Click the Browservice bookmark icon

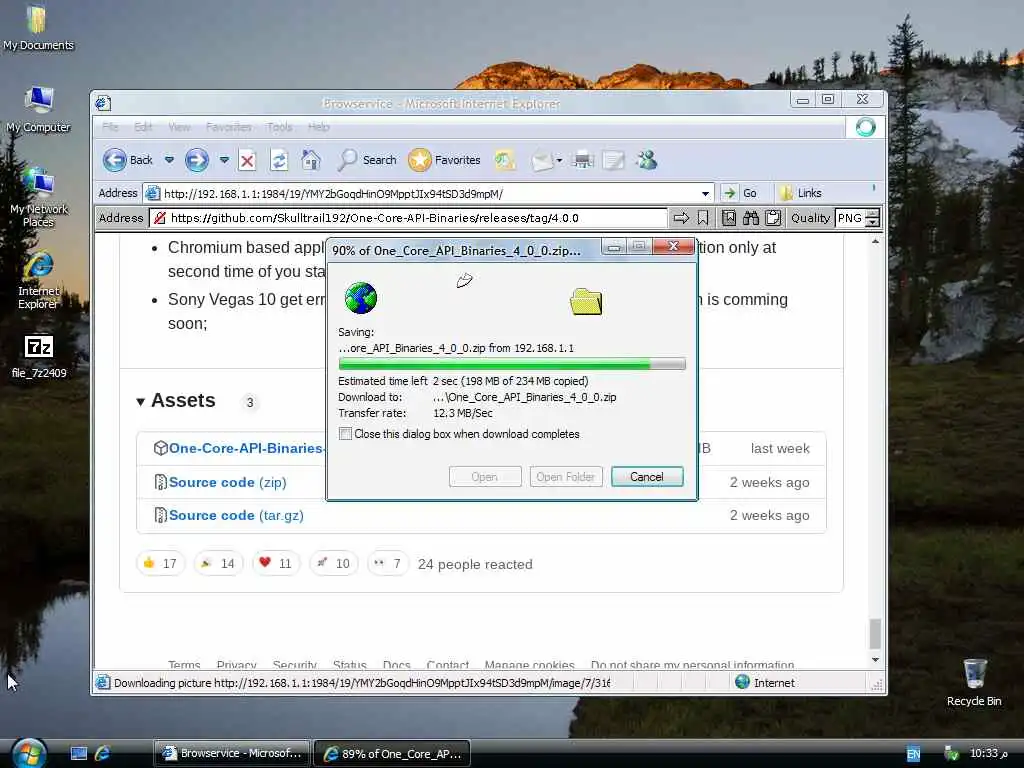(703, 218)
